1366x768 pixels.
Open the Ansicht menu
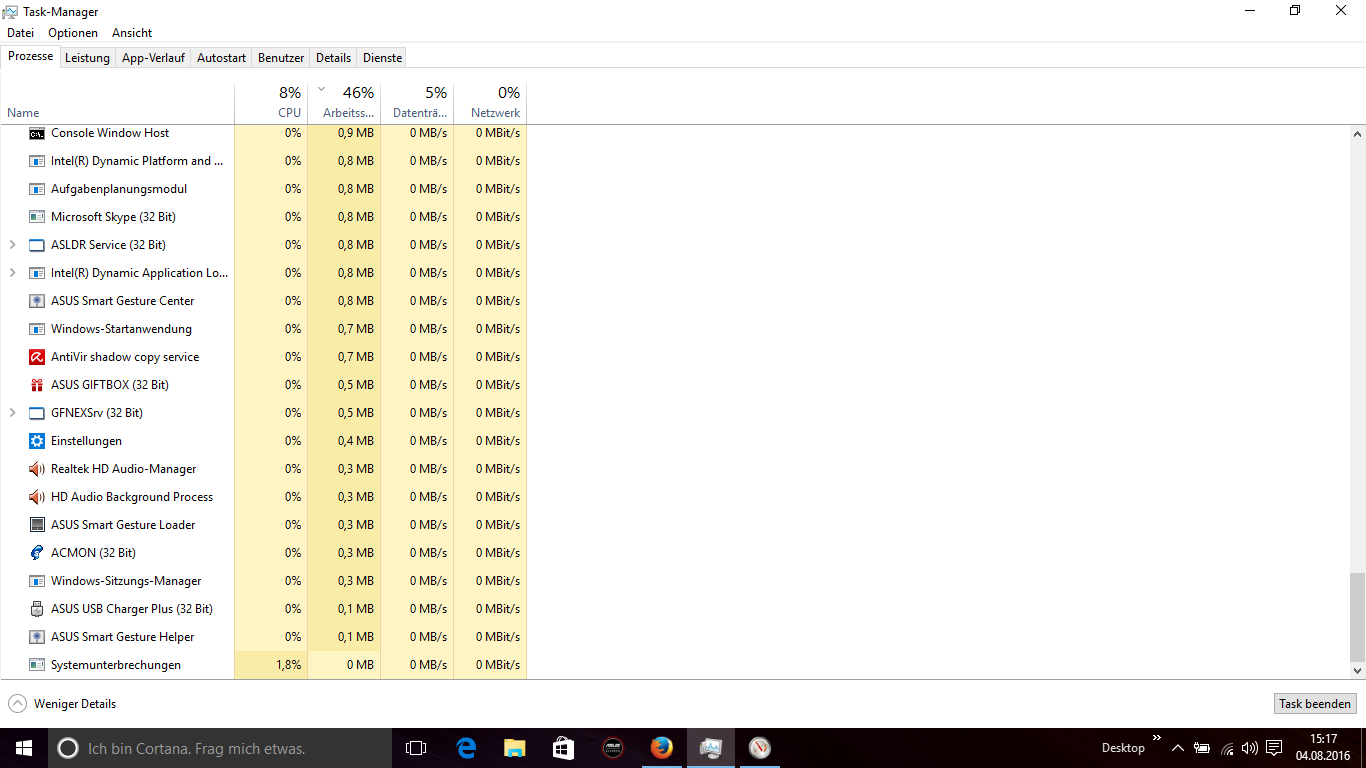(x=132, y=33)
